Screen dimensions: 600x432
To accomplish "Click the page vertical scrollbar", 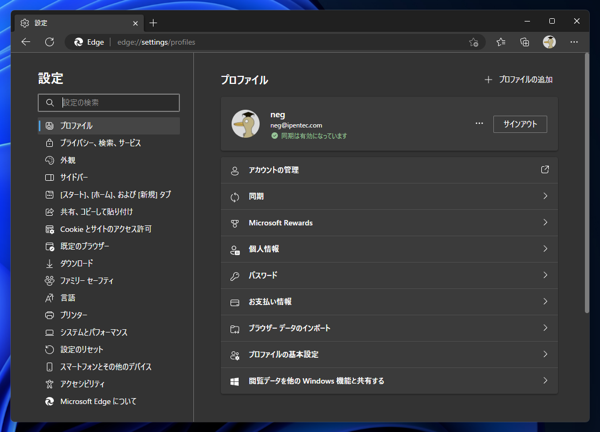I will click(587, 184).
